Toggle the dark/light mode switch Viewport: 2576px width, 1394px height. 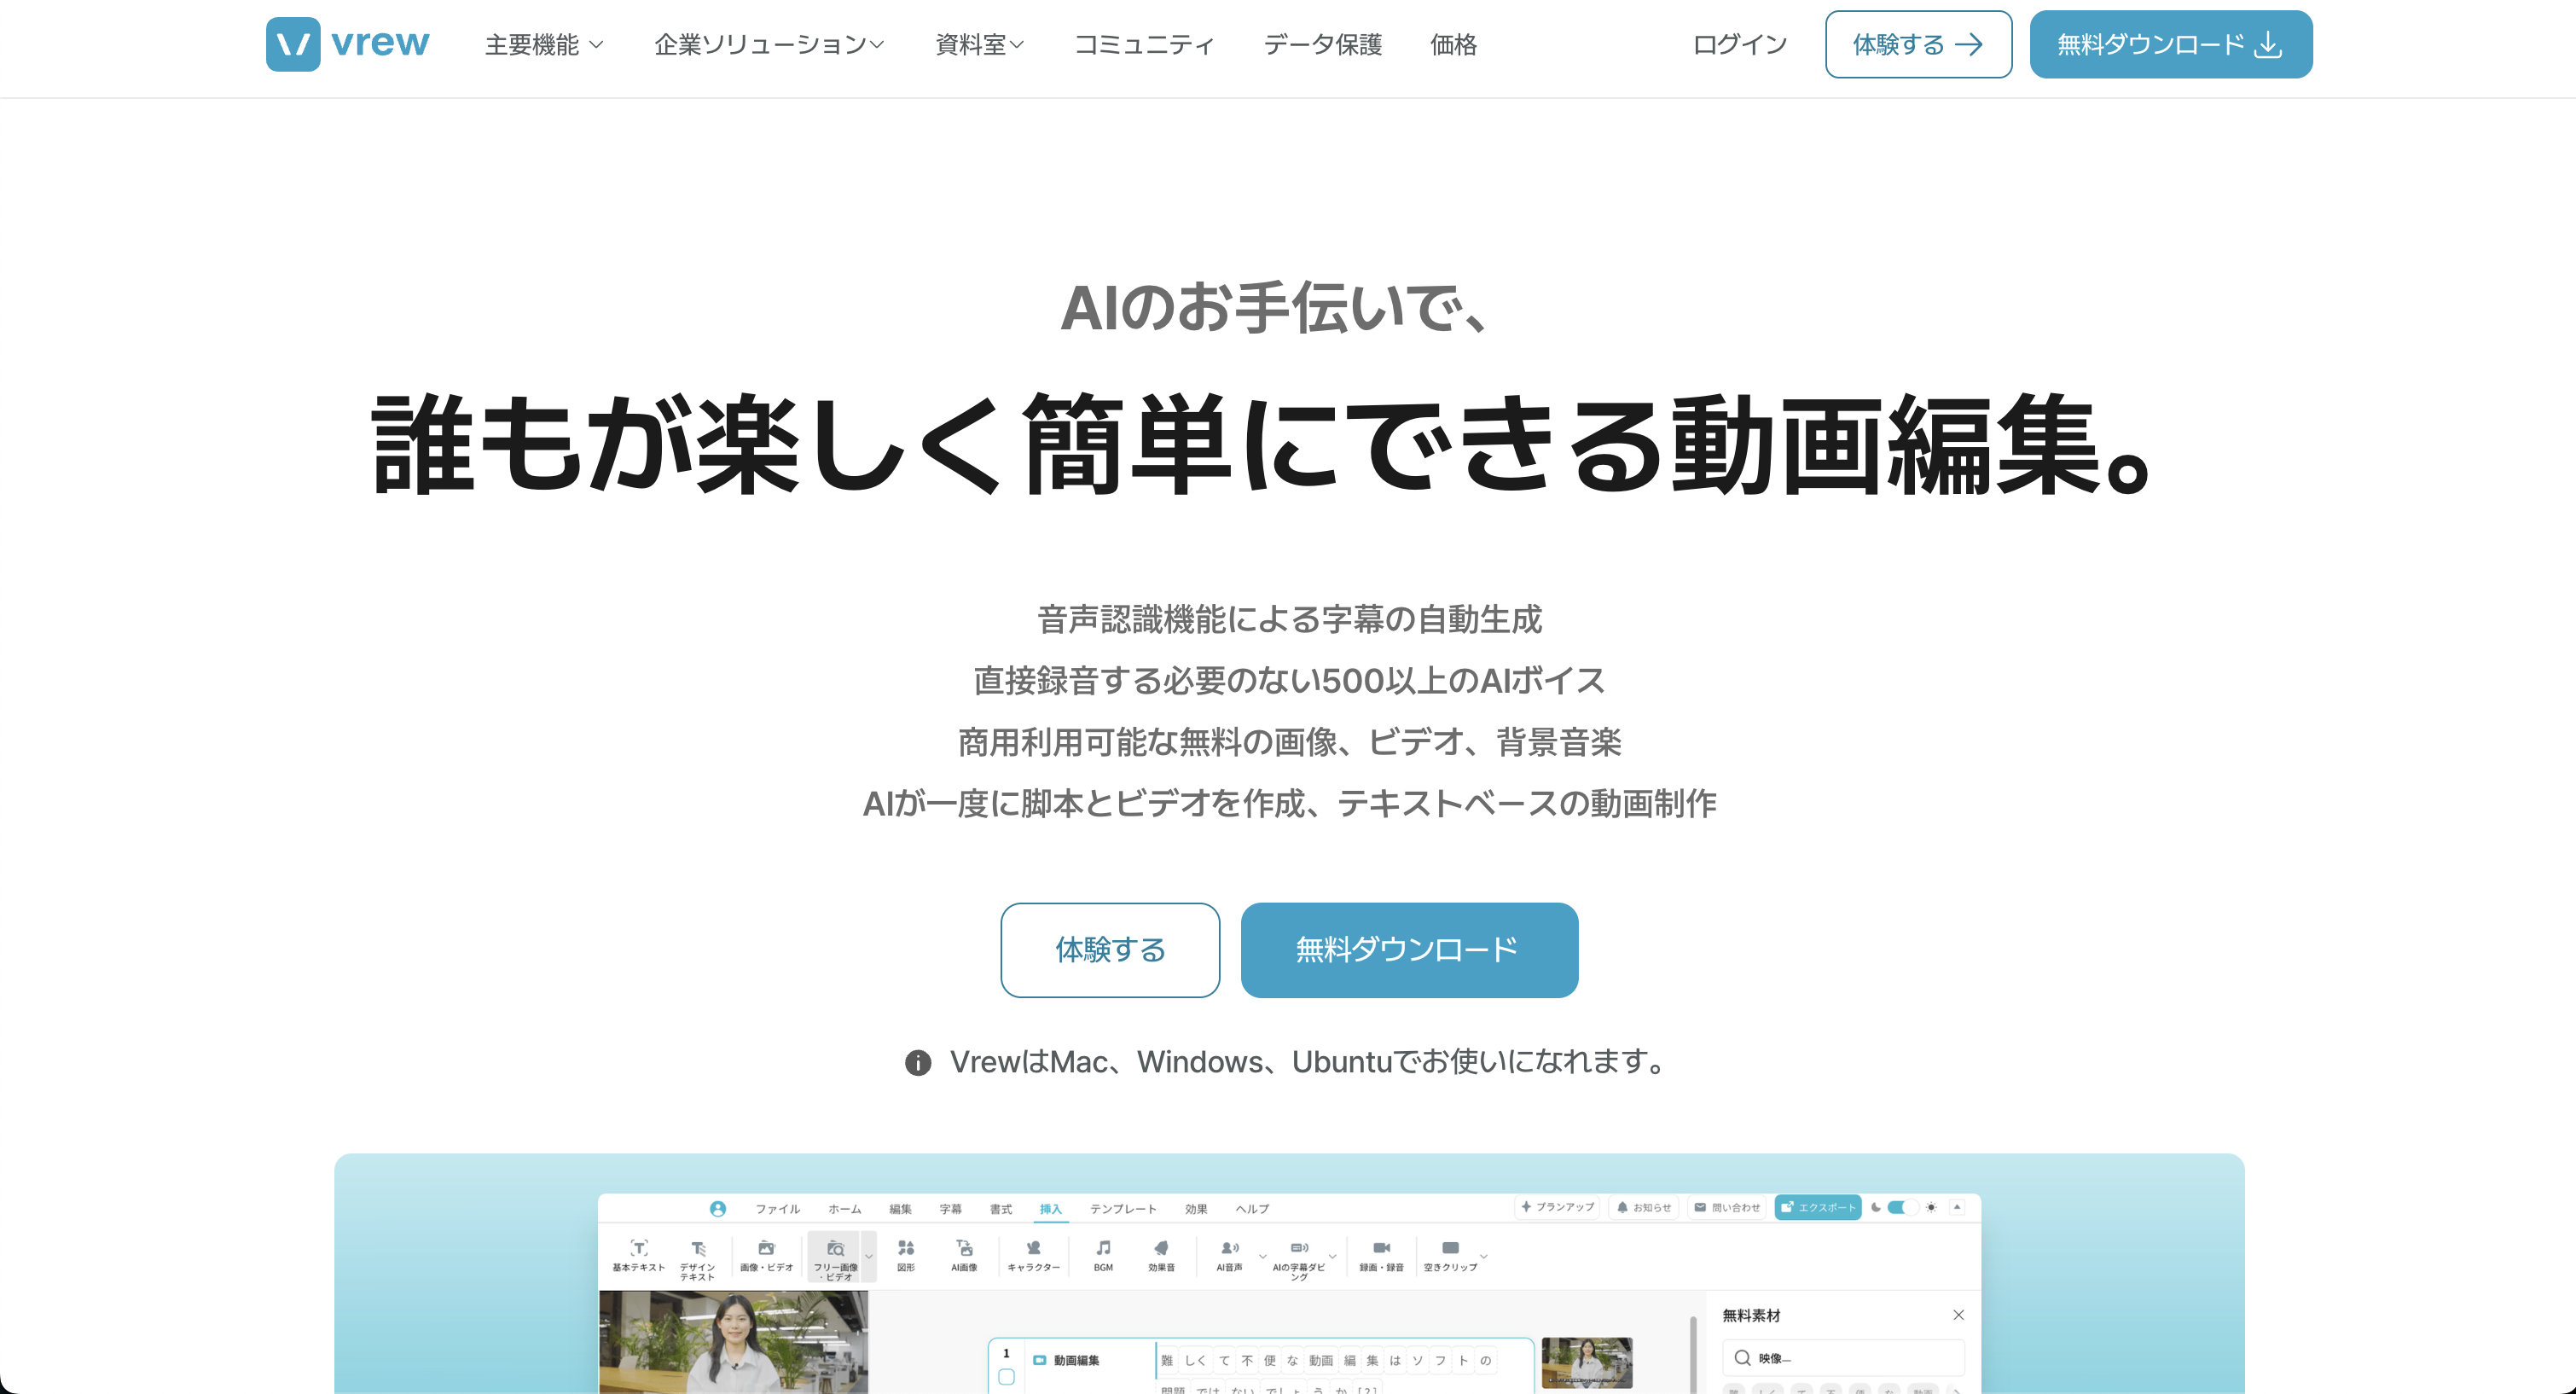[x=1902, y=1207]
